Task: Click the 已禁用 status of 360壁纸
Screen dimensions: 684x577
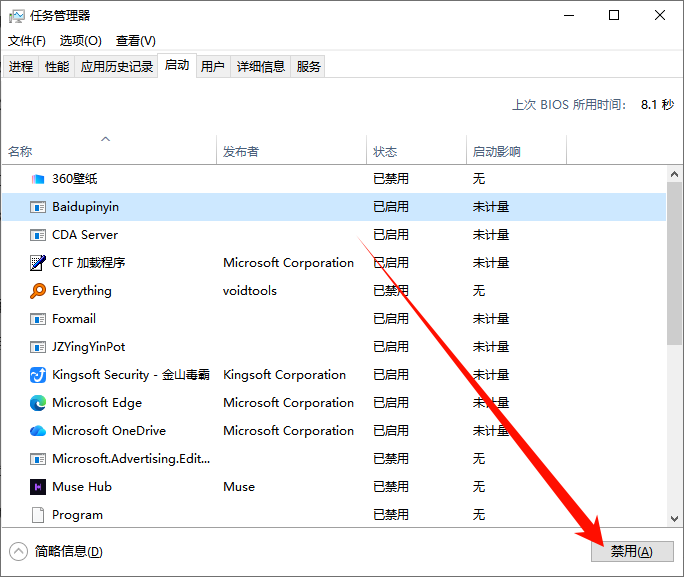Action: [x=391, y=179]
